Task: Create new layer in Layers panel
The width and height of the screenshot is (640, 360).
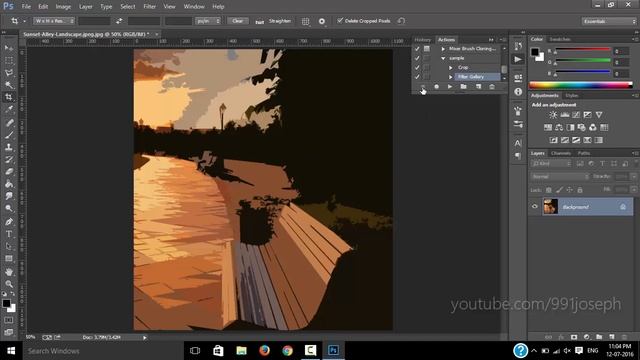Action: pos(611,337)
